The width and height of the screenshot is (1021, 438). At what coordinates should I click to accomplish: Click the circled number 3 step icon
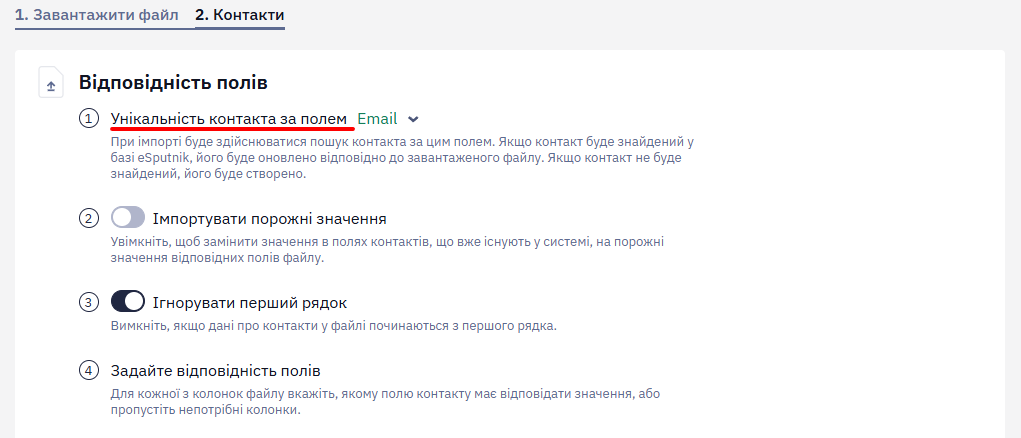coord(89,303)
